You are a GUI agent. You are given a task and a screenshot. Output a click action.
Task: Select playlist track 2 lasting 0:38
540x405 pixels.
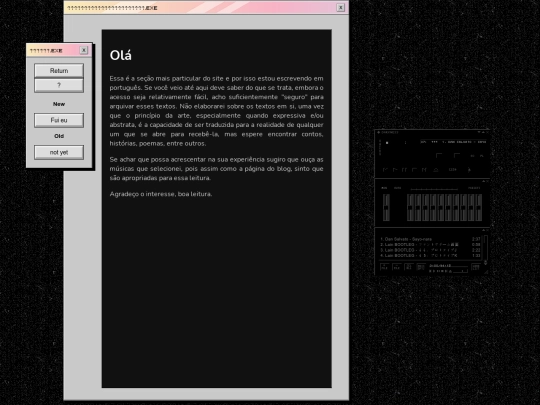pos(430,245)
